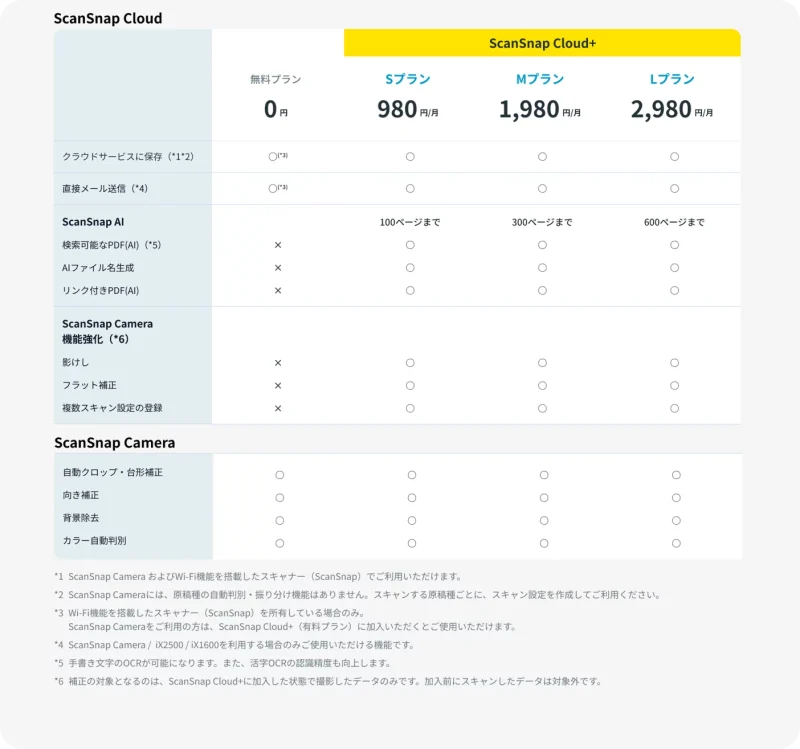This screenshot has width=800, height=749.
Task: Click the カラー自動判別 row label
Action: (x=94, y=540)
